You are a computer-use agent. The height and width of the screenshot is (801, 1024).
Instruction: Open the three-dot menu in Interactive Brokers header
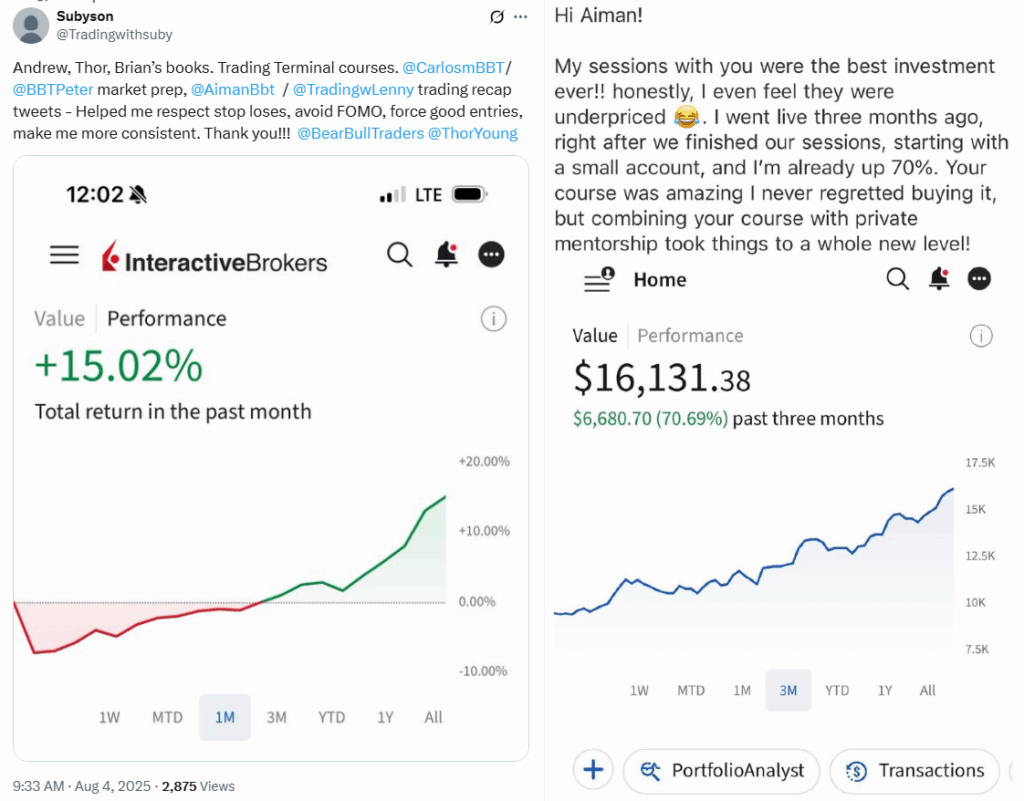pos(491,255)
